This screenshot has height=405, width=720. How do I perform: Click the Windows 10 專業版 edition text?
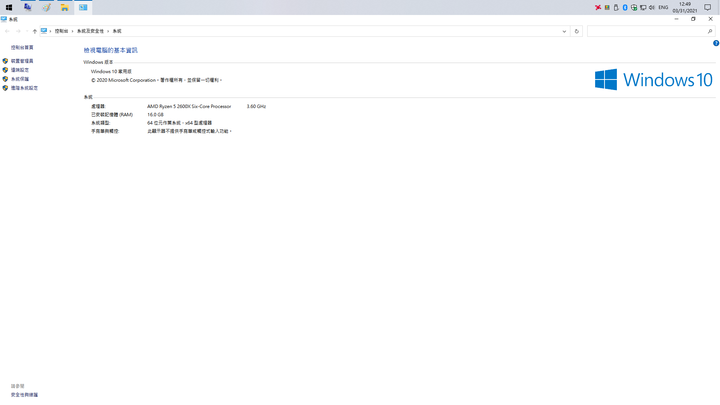[x=111, y=72]
